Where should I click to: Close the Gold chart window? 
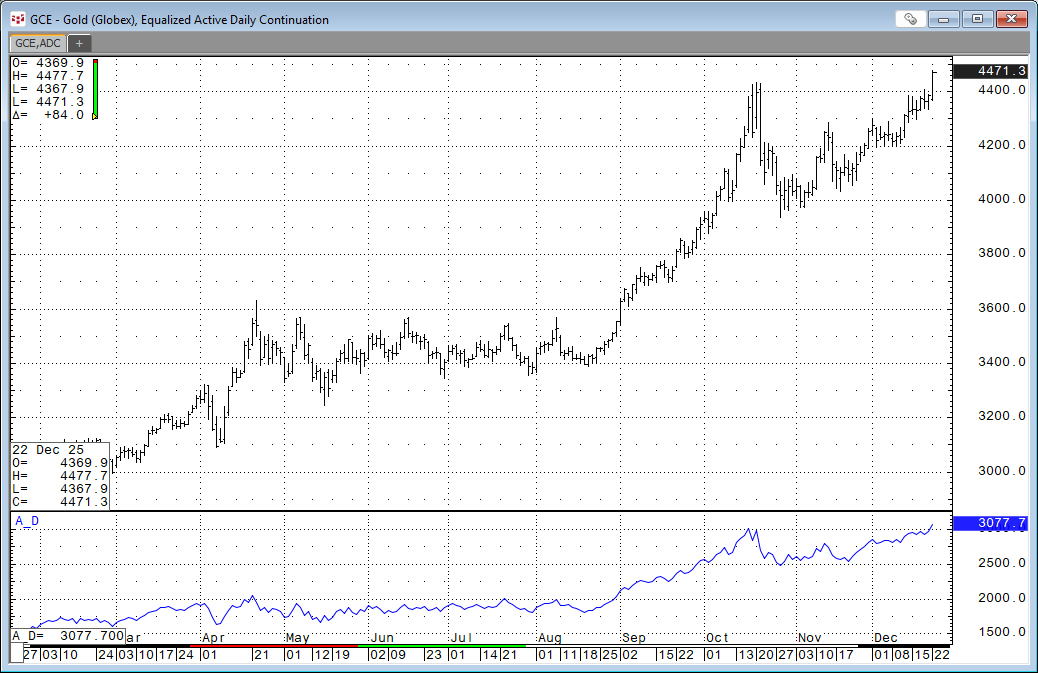coord(1010,19)
